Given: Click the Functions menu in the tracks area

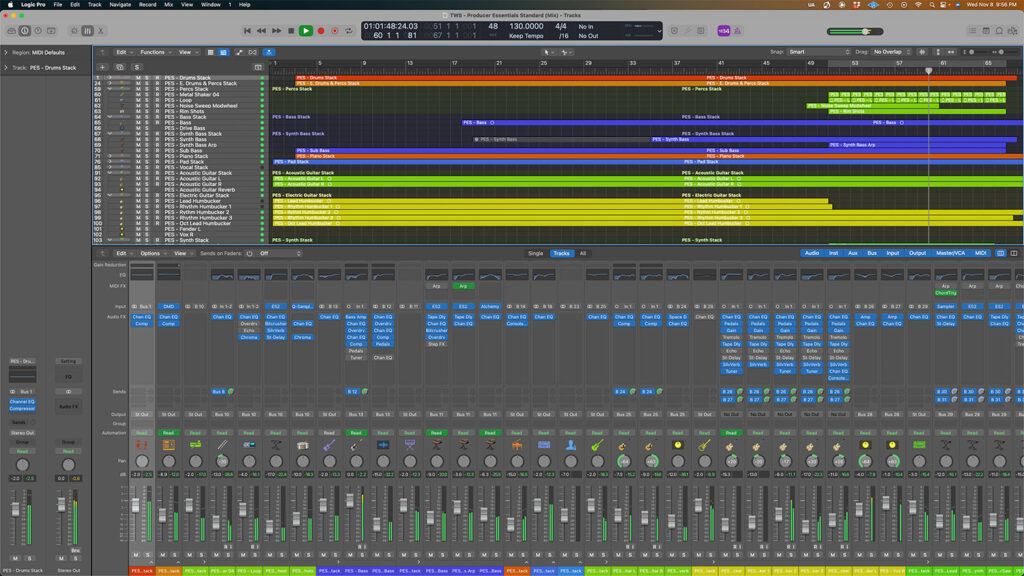Looking at the screenshot, I should tap(148, 52).
